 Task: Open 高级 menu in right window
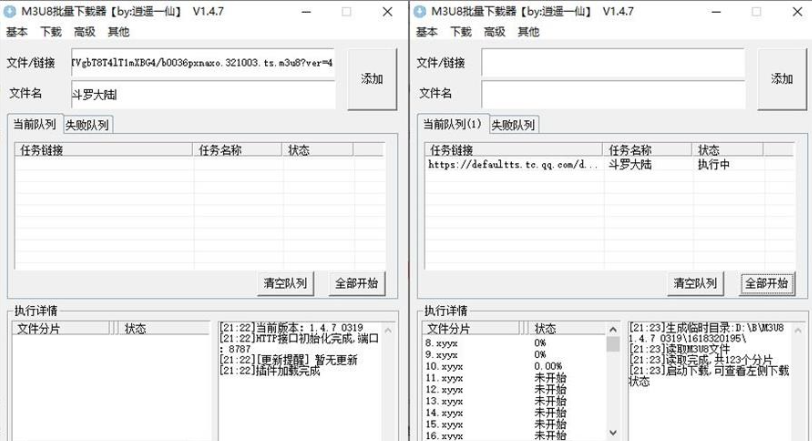pyautogui.click(x=495, y=32)
